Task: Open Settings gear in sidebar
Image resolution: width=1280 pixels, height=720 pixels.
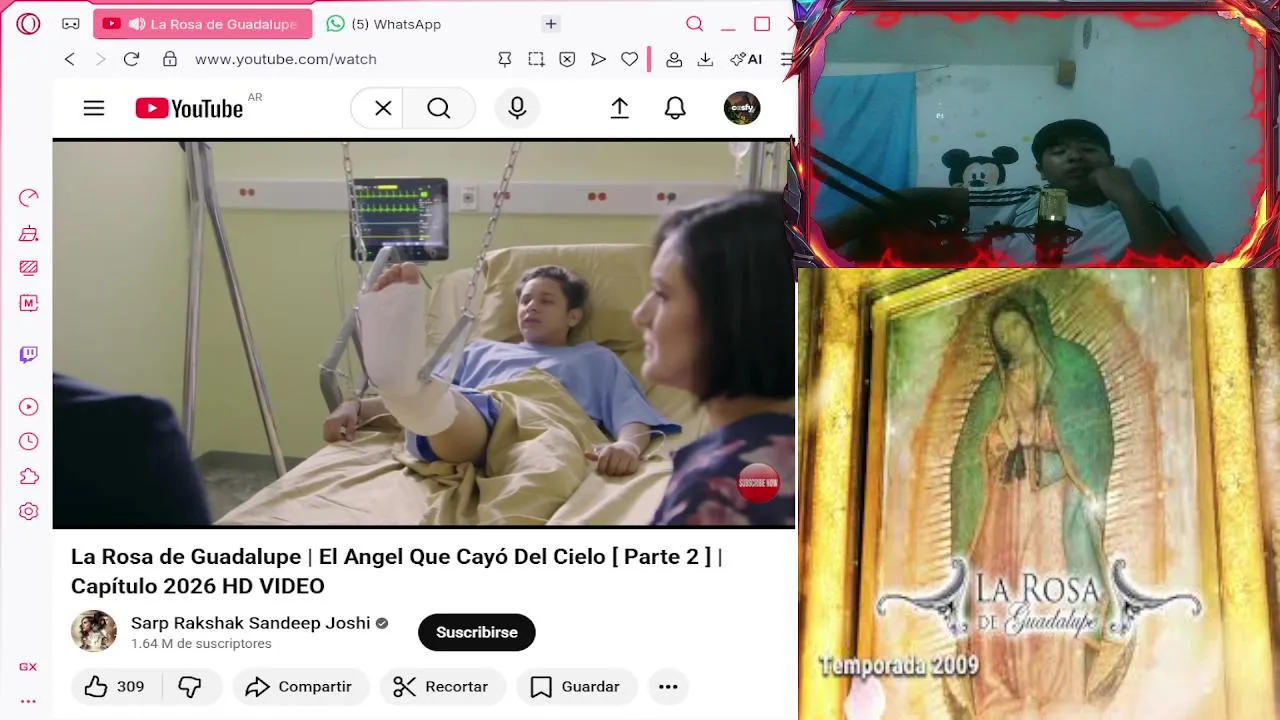Action: tap(28, 512)
